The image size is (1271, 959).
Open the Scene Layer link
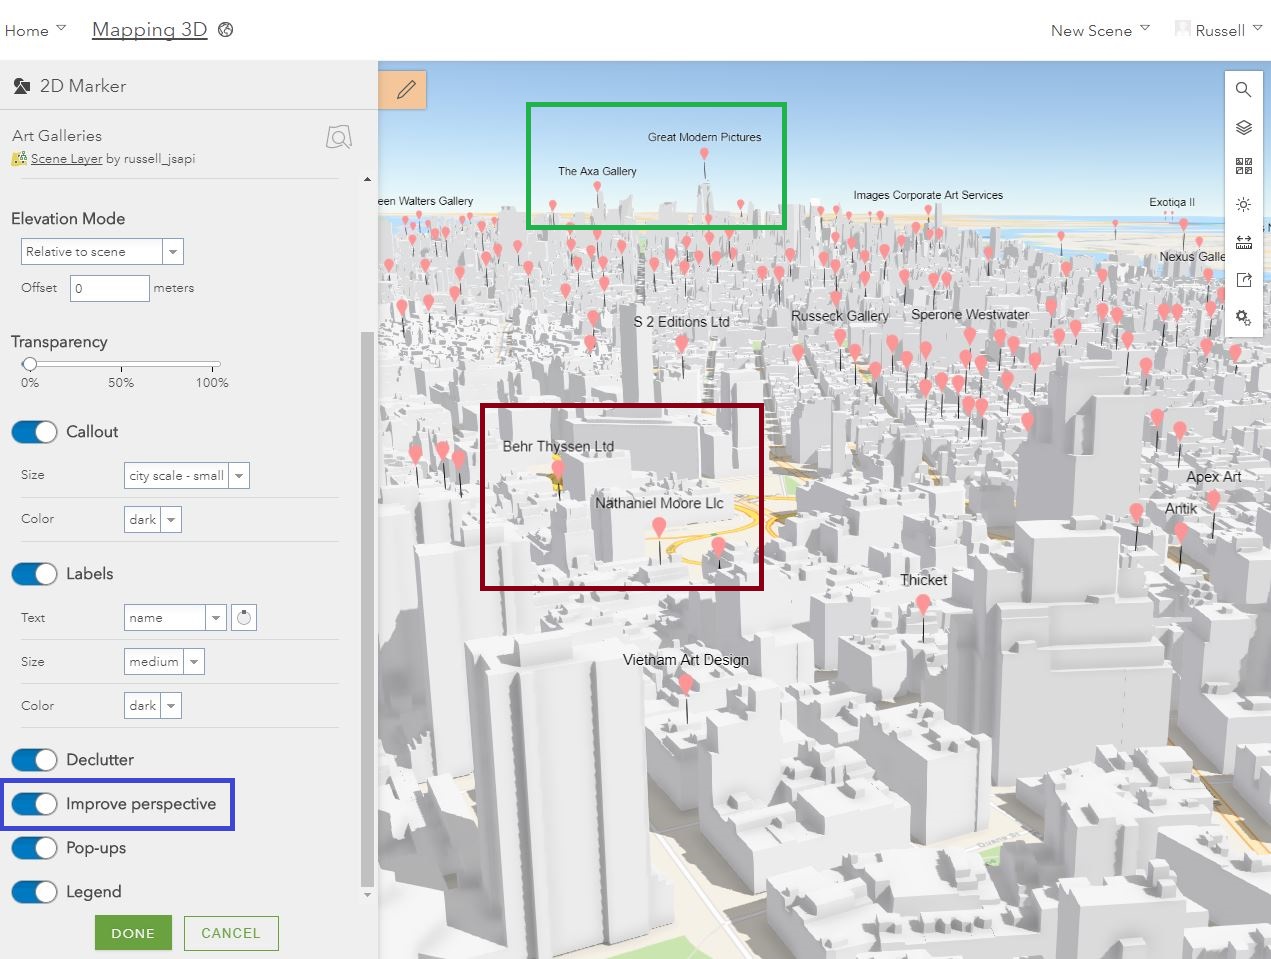(66, 159)
